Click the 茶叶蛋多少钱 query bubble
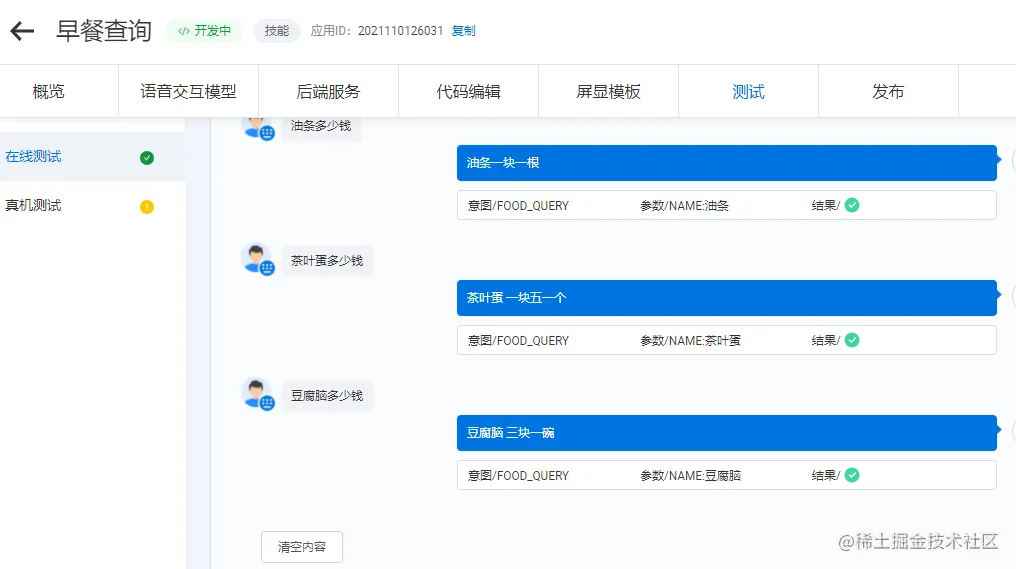1016x569 pixels. pyautogui.click(x=327, y=261)
